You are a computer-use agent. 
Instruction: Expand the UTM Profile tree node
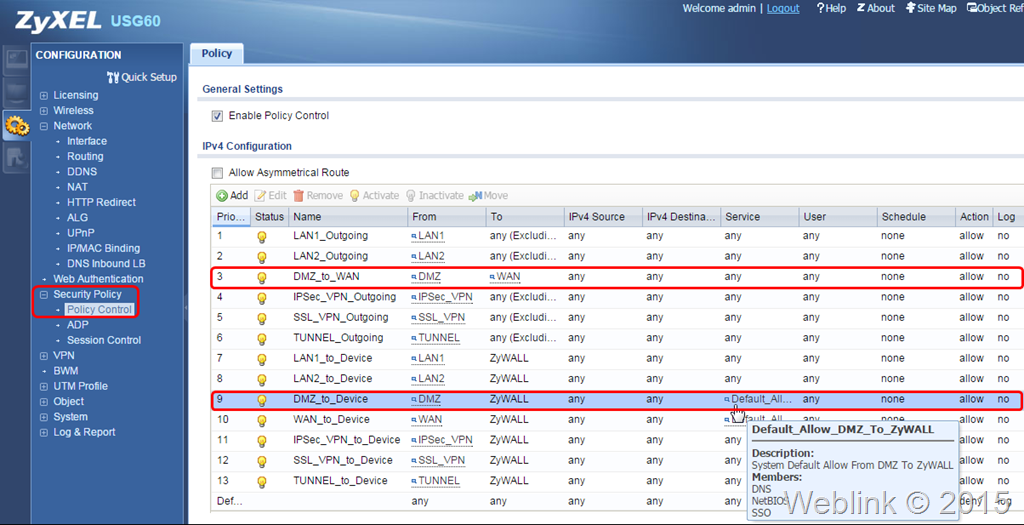(x=44, y=387)
